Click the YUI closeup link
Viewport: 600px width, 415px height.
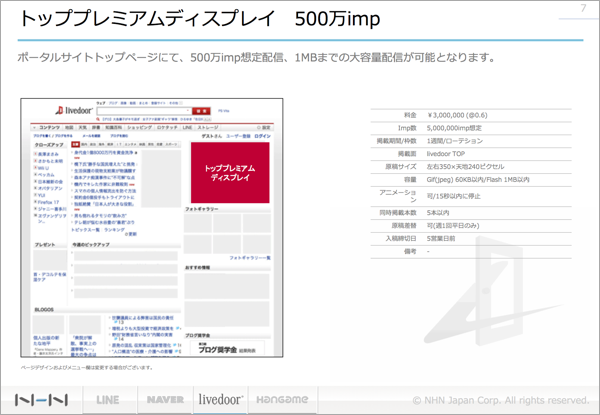click(x=41, y=195)
